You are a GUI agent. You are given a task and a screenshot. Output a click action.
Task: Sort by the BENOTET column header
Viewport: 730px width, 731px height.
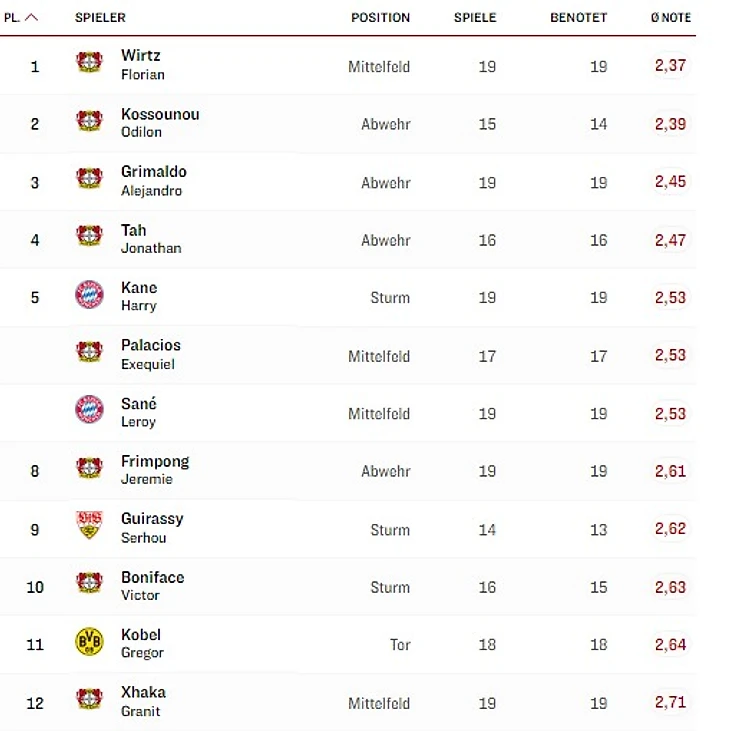click(x=578, y=18)
